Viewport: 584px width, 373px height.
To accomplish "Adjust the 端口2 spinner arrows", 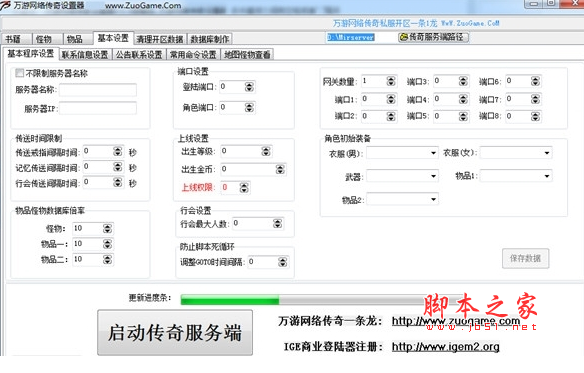I will (x=391, y=116).
